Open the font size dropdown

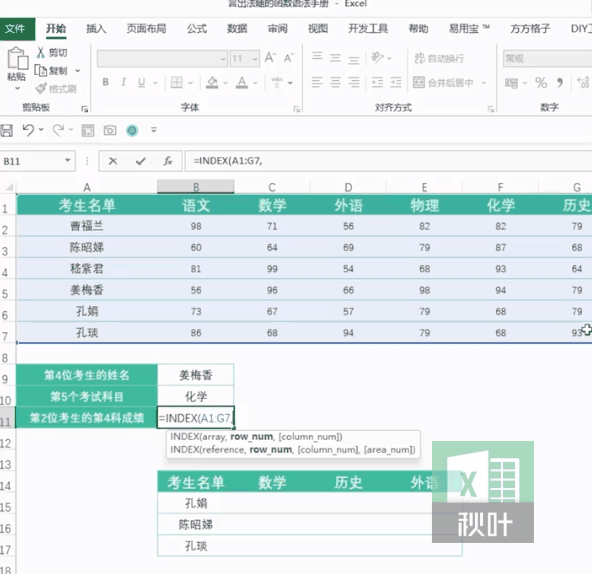point(255,59)
